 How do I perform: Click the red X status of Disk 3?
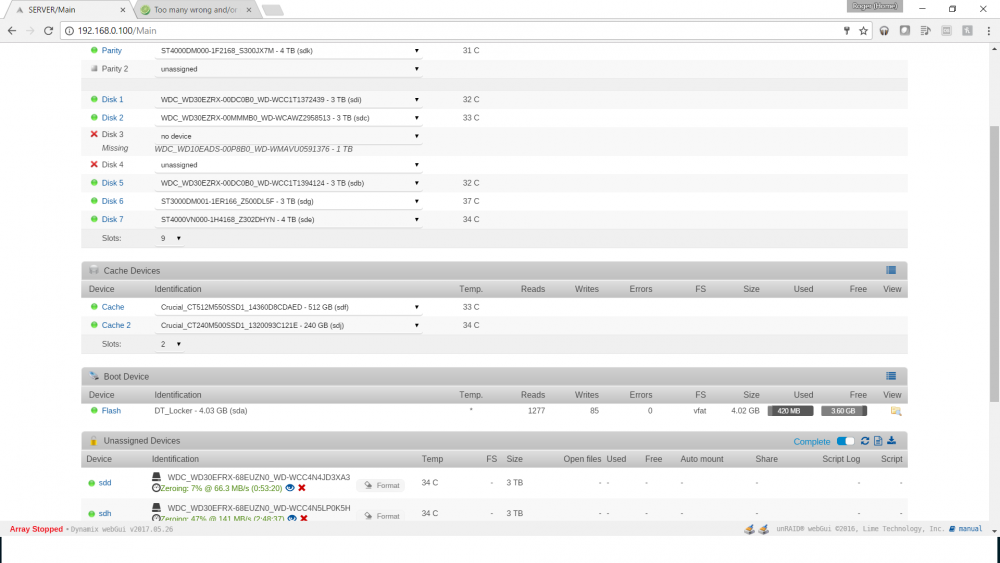click(x=94, y=135)
